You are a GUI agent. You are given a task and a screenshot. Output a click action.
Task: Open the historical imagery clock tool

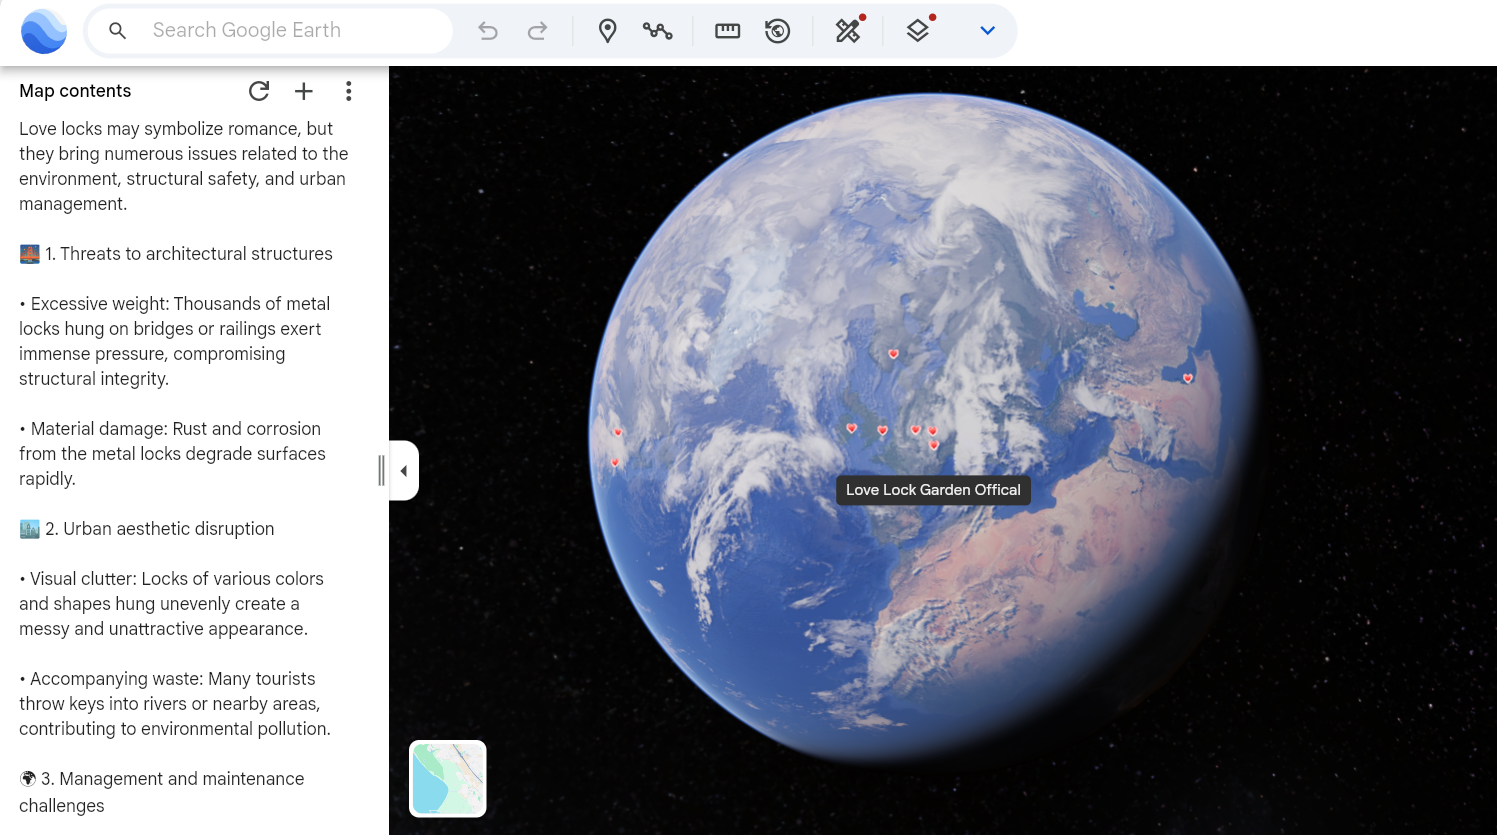tap(777, 31)
